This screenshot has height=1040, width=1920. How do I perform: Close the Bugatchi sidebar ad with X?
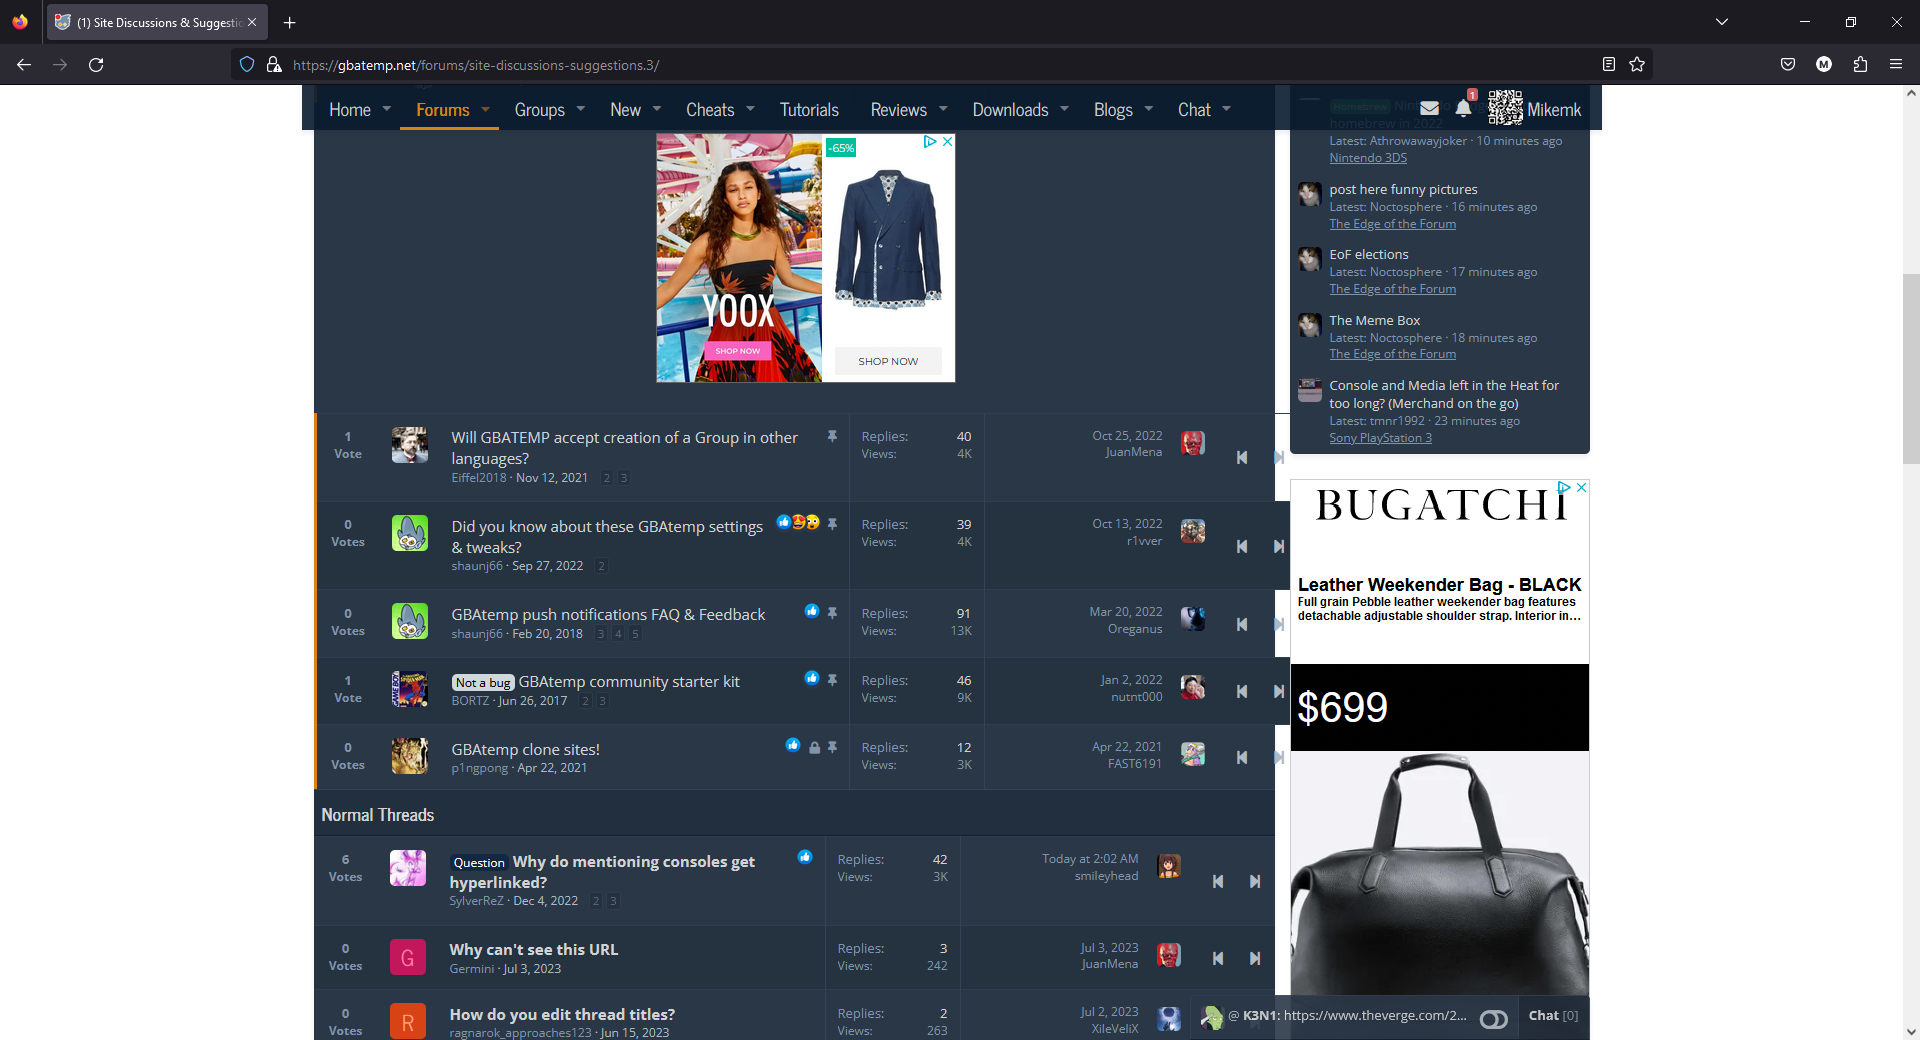pyautogui.click(x=1581, y=487)
